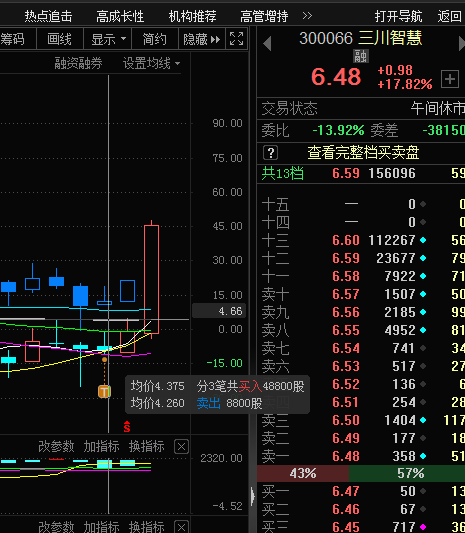
Task: Click the 融 margin badge under stock name
Action: (361, 56)
